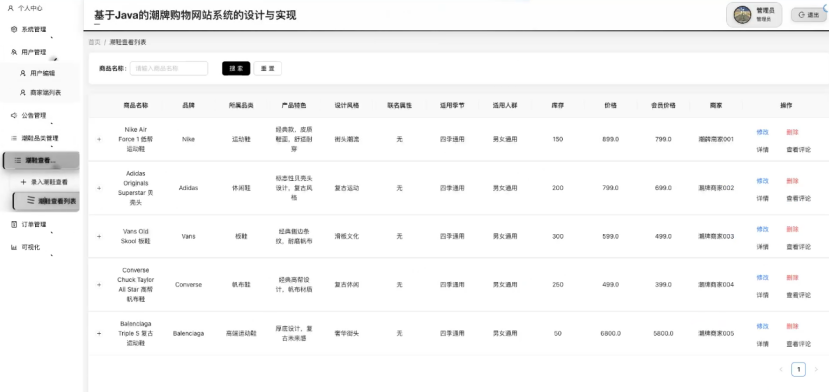
Task: Click the 系统管理 gear icon
Action: coord(14,30)
